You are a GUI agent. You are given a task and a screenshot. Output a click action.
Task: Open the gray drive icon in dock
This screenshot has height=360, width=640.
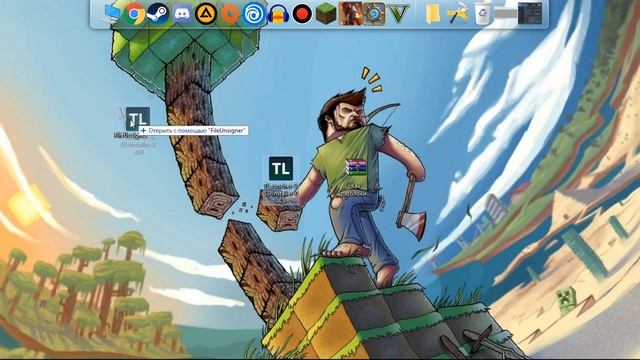[506, 14]
